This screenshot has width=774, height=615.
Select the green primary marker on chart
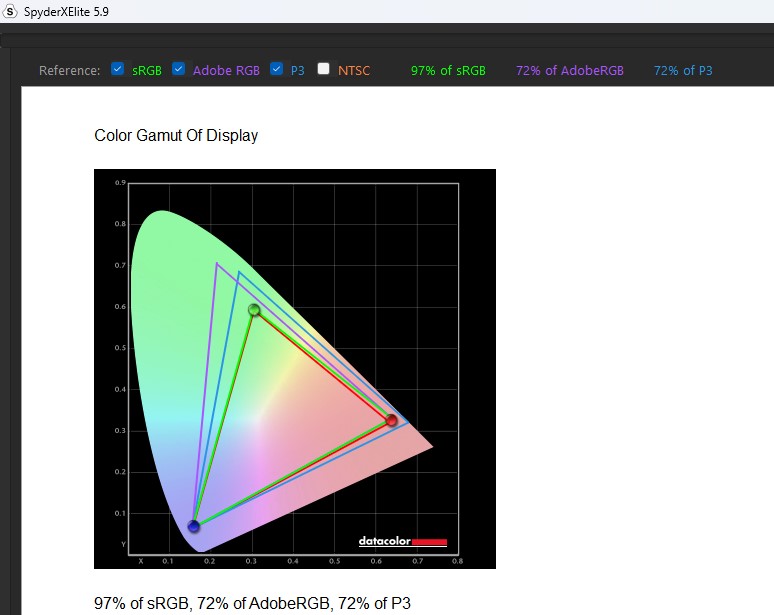[254, 310]
